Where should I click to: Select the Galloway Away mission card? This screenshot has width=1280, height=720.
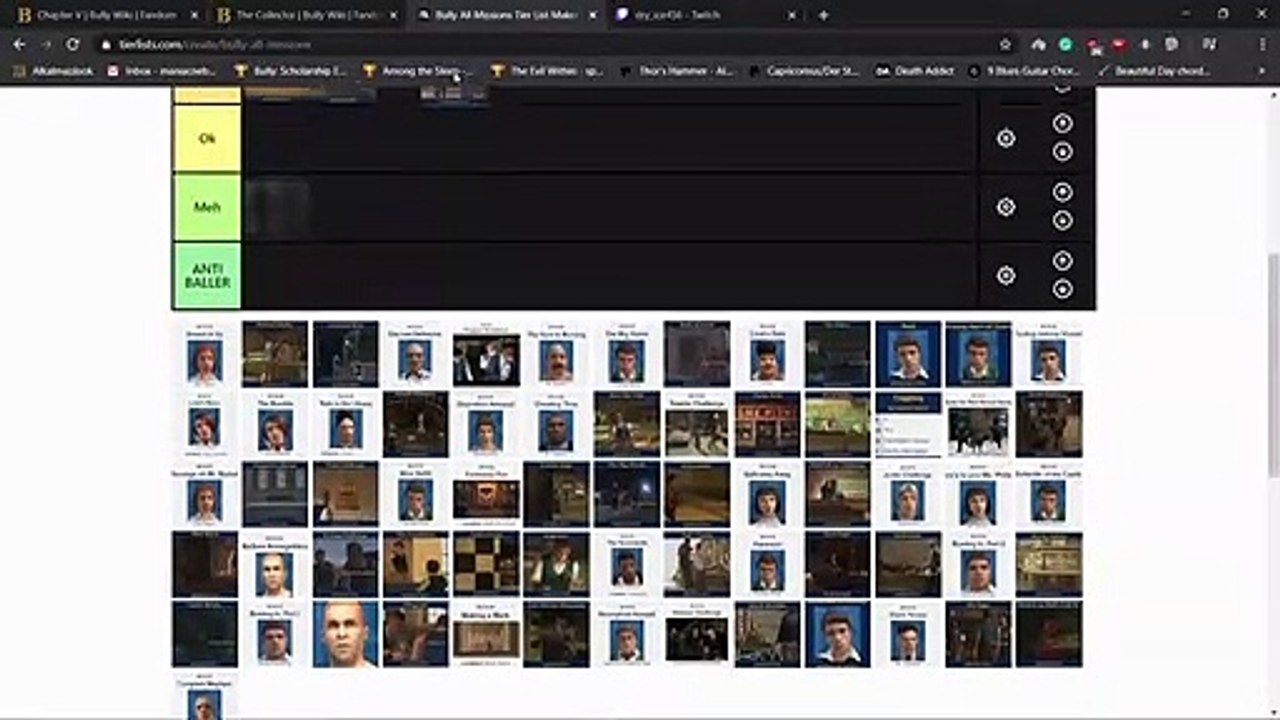(x=767, y=494)
